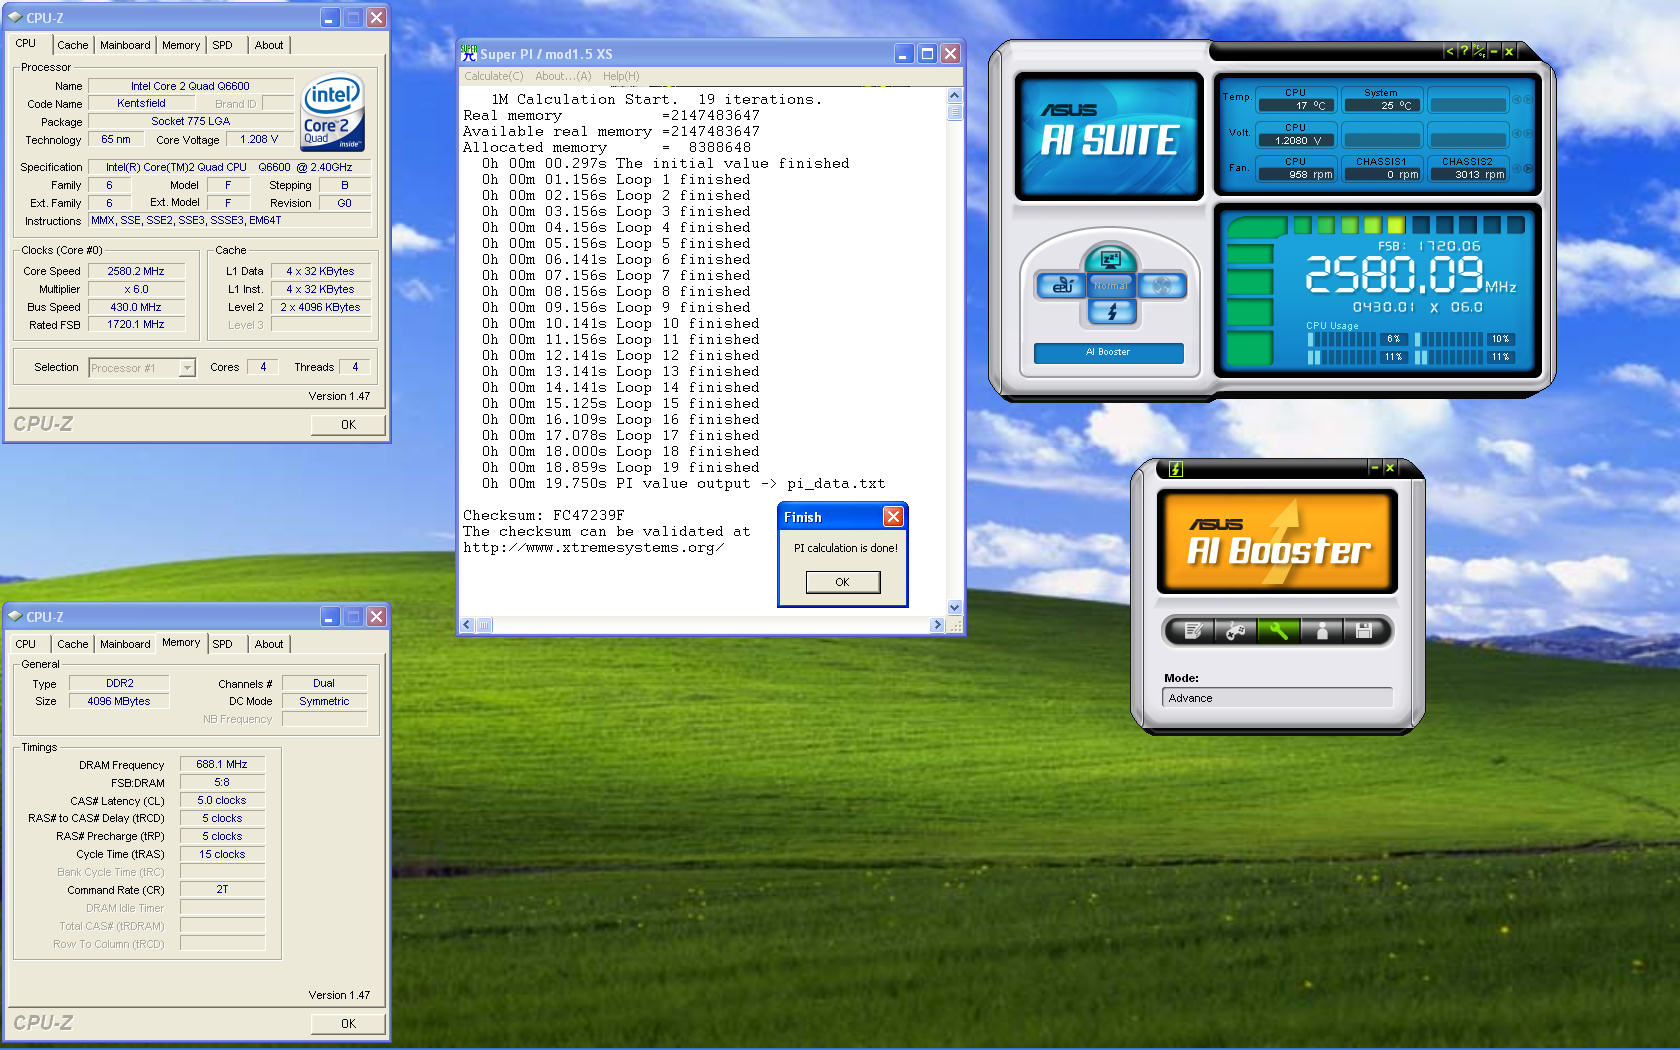Switch to About tab in bottom CPU-Z window
Screen dimensions: 1680x1050
click(269, 644)
